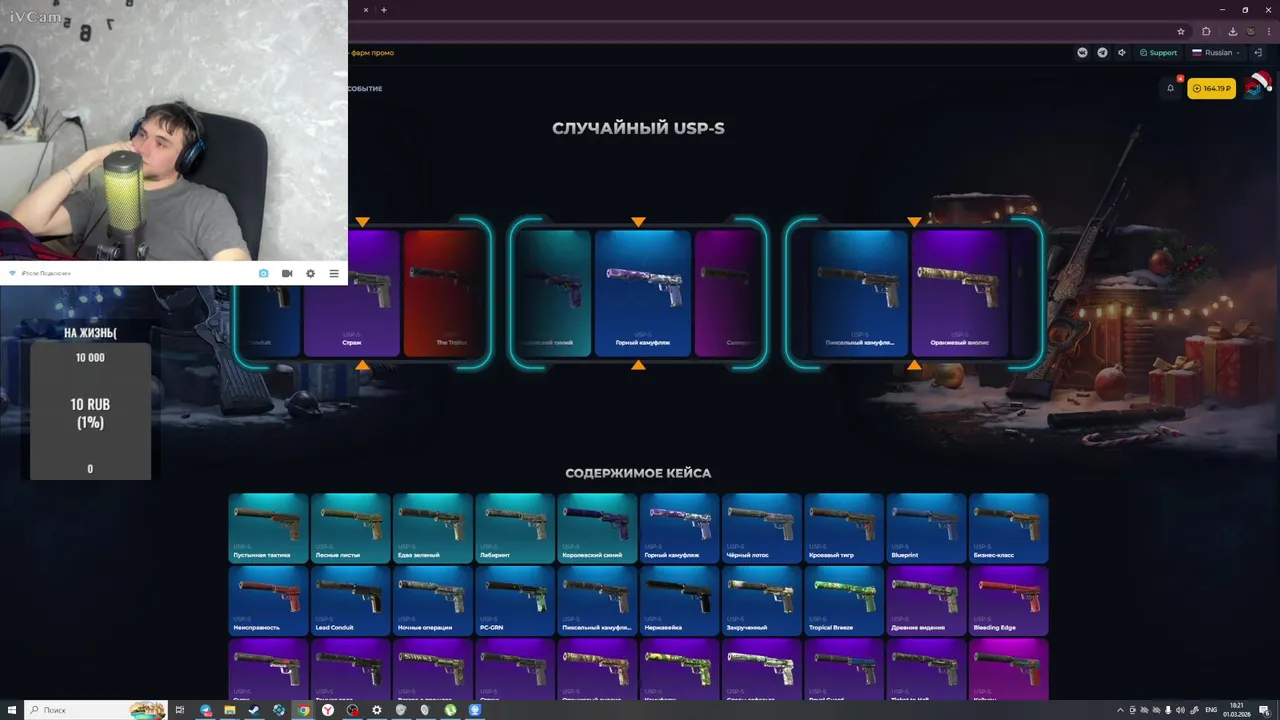
Task: Open uTorrent from the taskbar
Action: (451, 710)
